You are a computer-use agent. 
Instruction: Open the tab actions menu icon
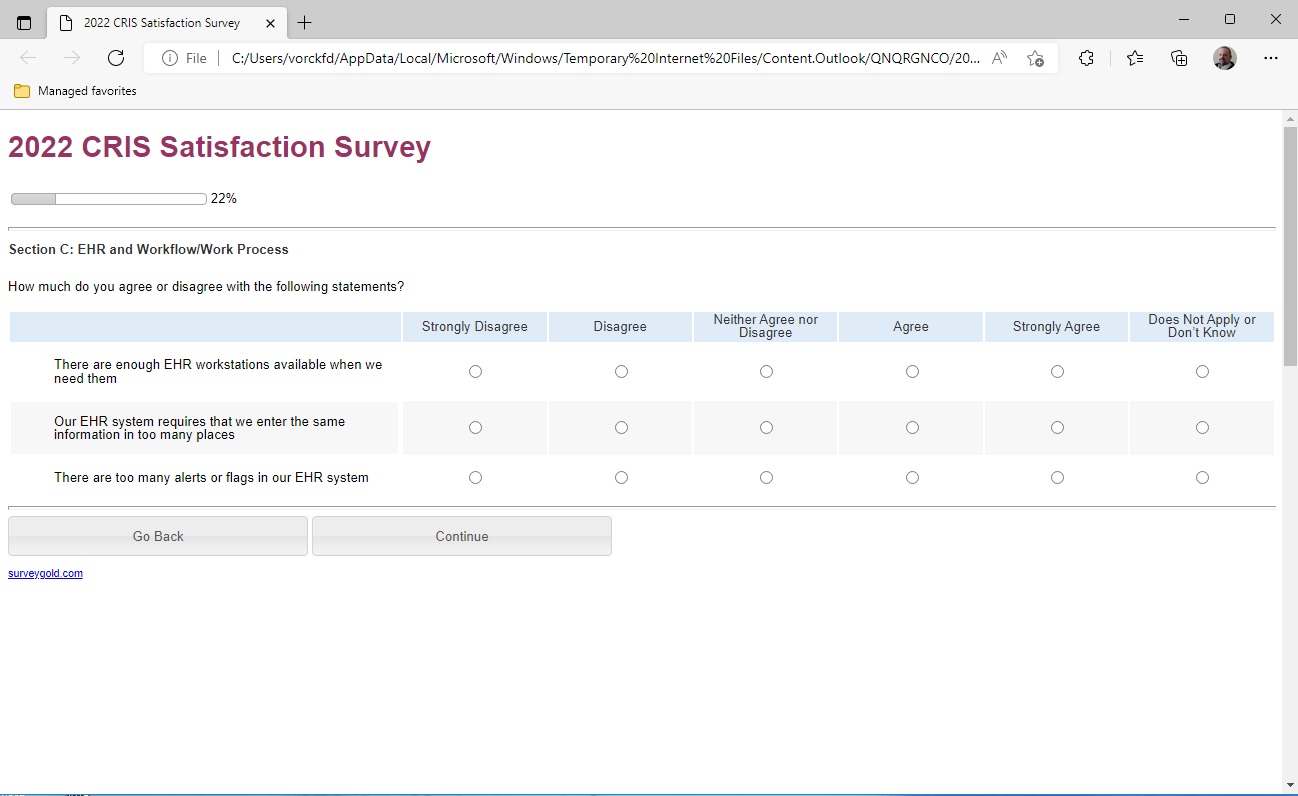point(24,22)
